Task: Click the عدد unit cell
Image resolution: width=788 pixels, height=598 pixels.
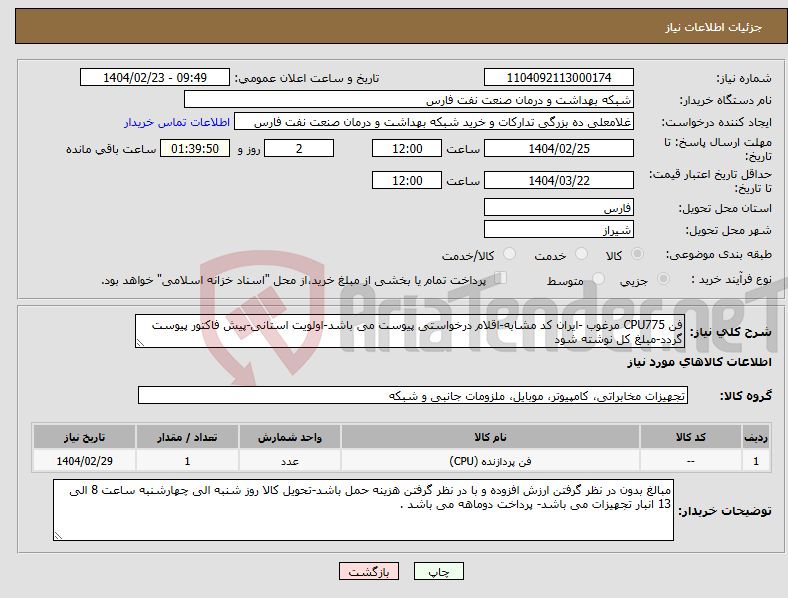Action: click(x=290, y=461)
